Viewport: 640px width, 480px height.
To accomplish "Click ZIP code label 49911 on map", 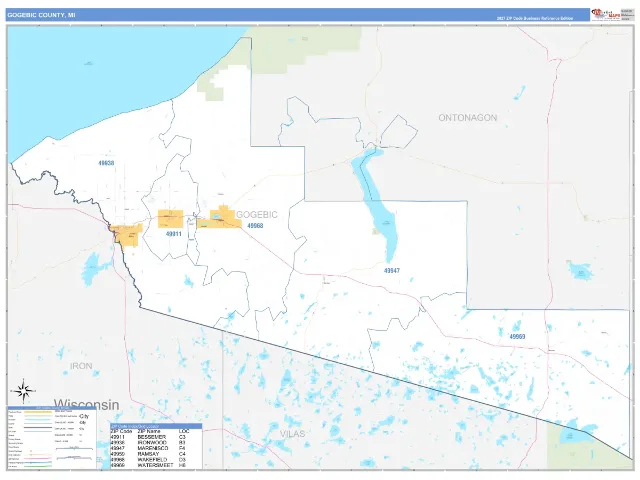I will pyautogui.click(x=174, y=234).
